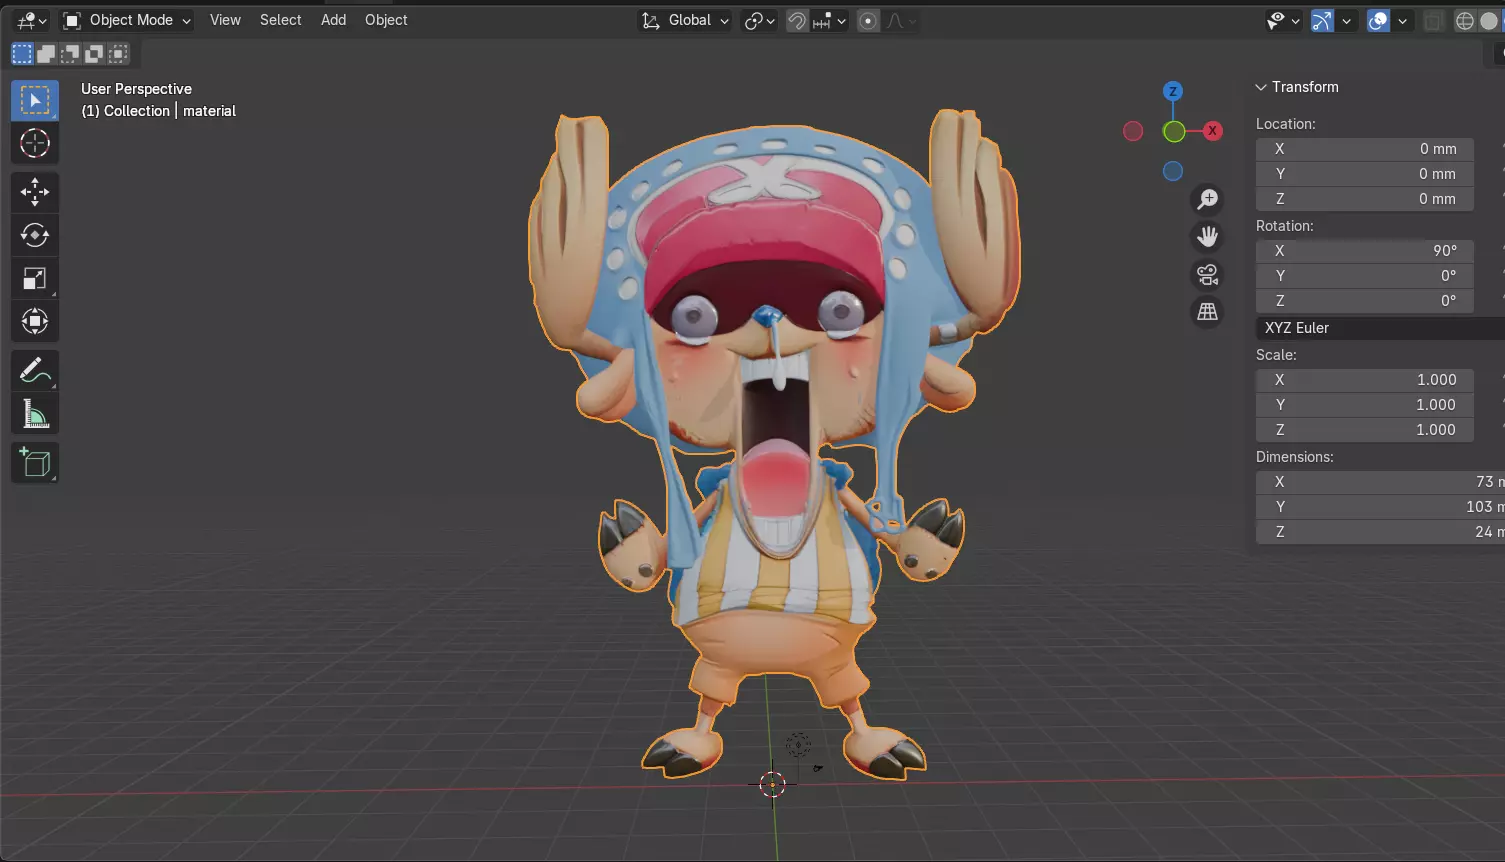Toggle viewport overlays display
Viewport: 1505px width, 862px height.
tap(1378, 21)
